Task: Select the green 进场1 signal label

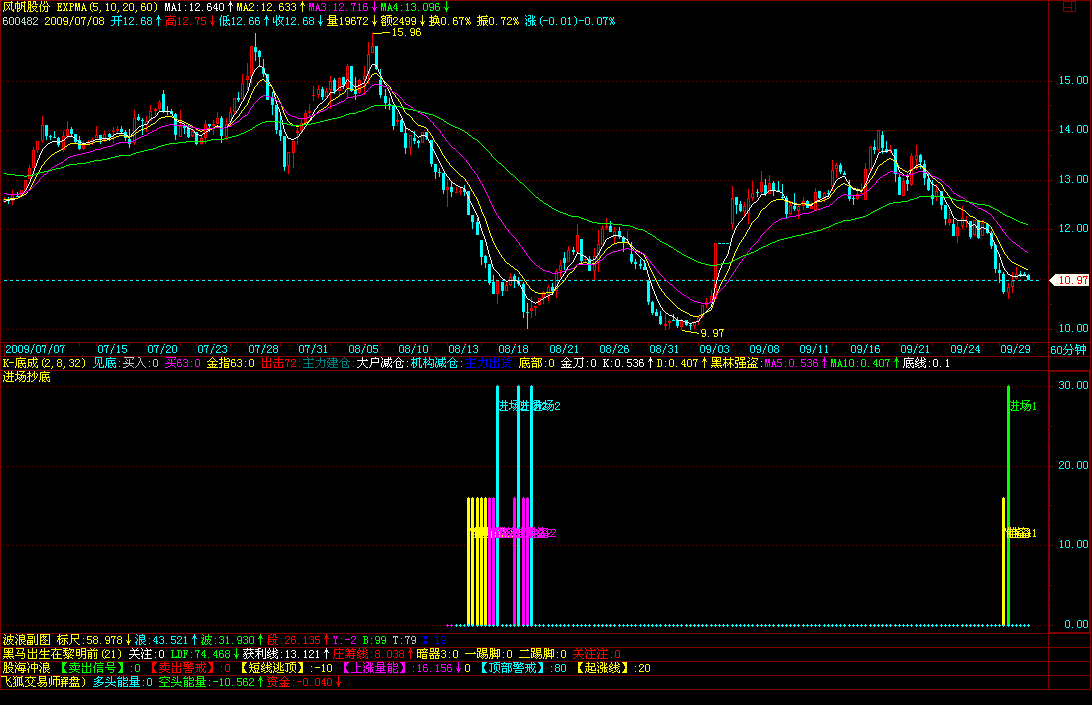Action: click(x=1023, y=405)
